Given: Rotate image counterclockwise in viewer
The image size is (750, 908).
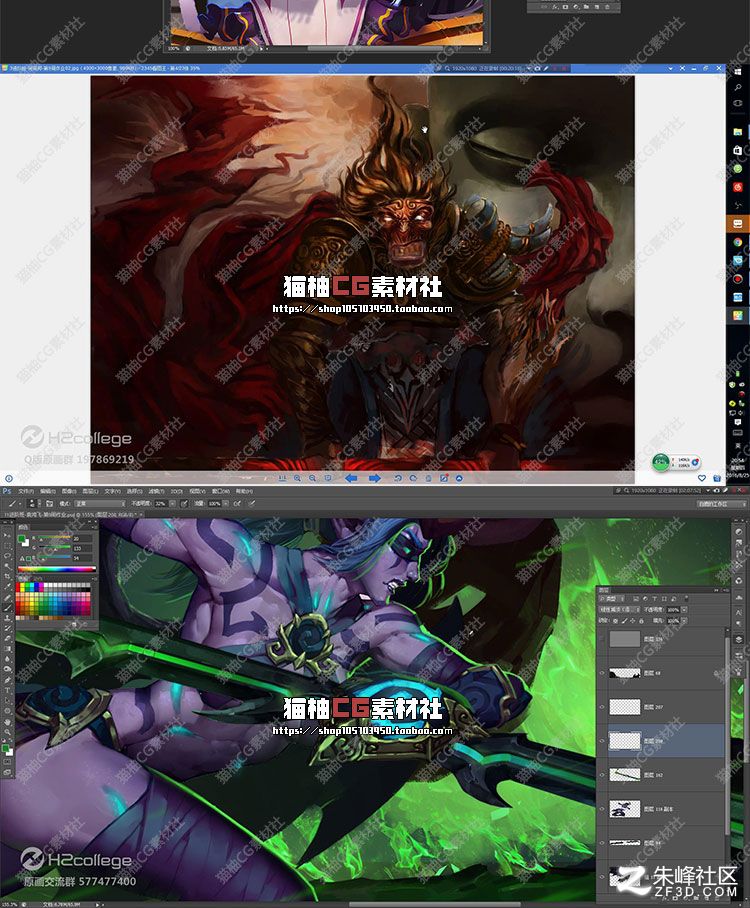Looking at the screenshot, I should coord(398,478).
